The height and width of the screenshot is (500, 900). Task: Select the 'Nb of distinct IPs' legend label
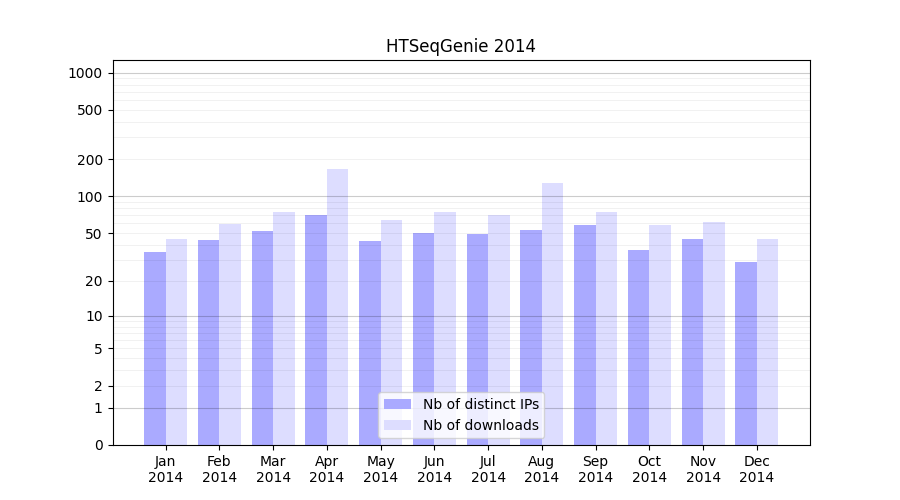[x=480, y=404]
